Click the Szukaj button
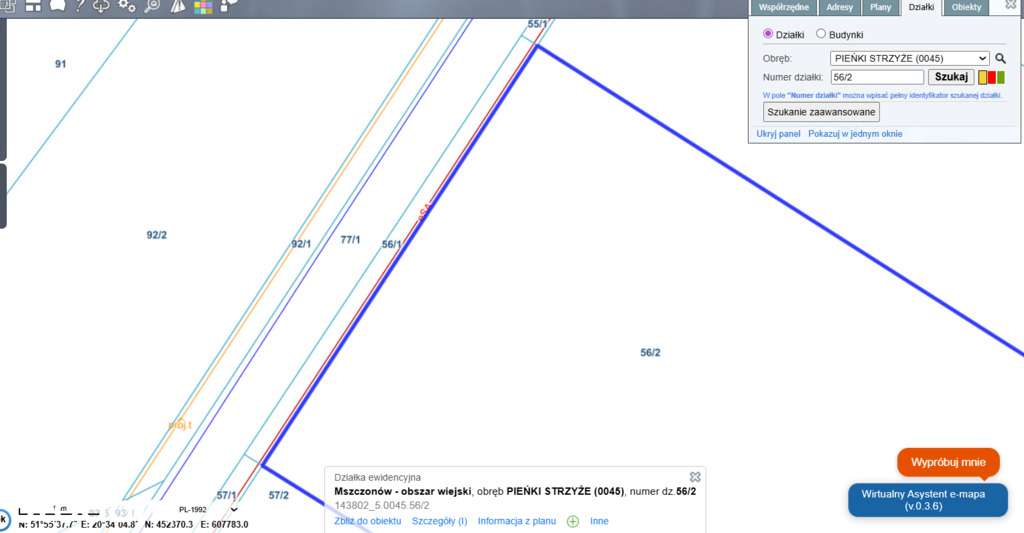1024x533 pixels. pyautogui.click(x=951, y=77)
